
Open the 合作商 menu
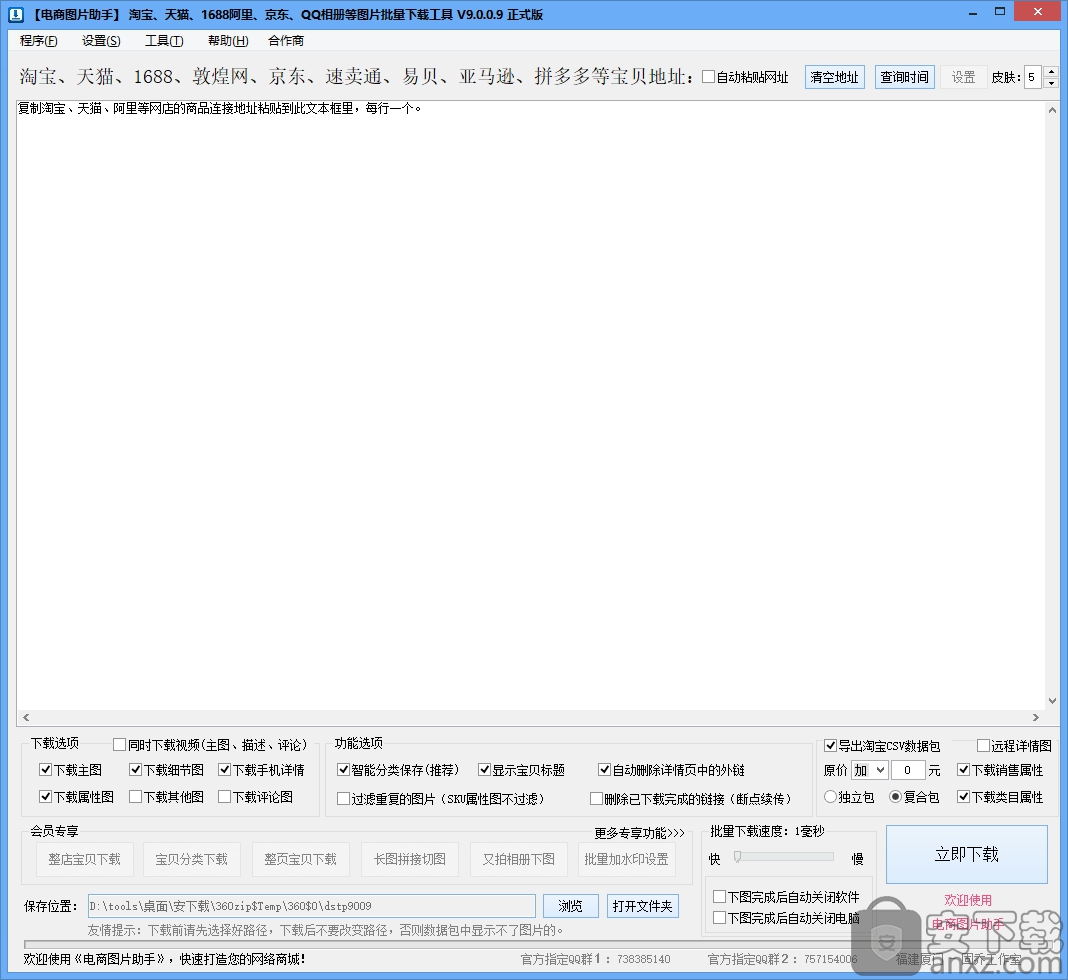click(x=286, y=41)
